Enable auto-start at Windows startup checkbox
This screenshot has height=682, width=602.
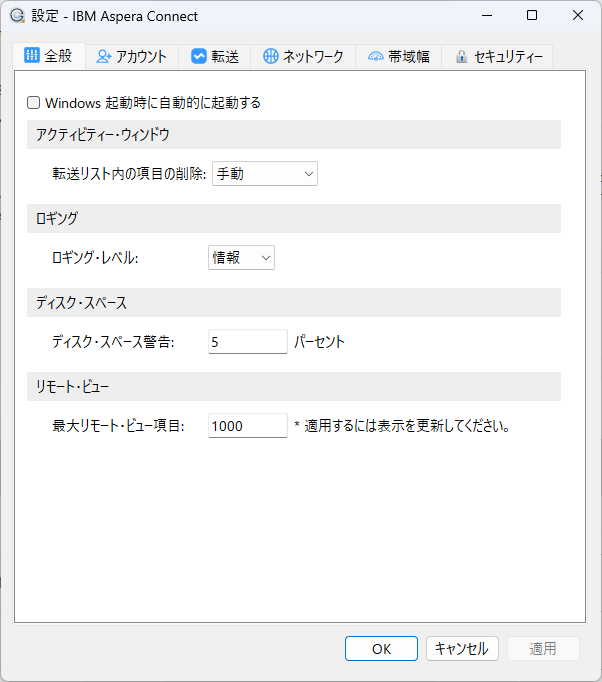click(33, 103)
